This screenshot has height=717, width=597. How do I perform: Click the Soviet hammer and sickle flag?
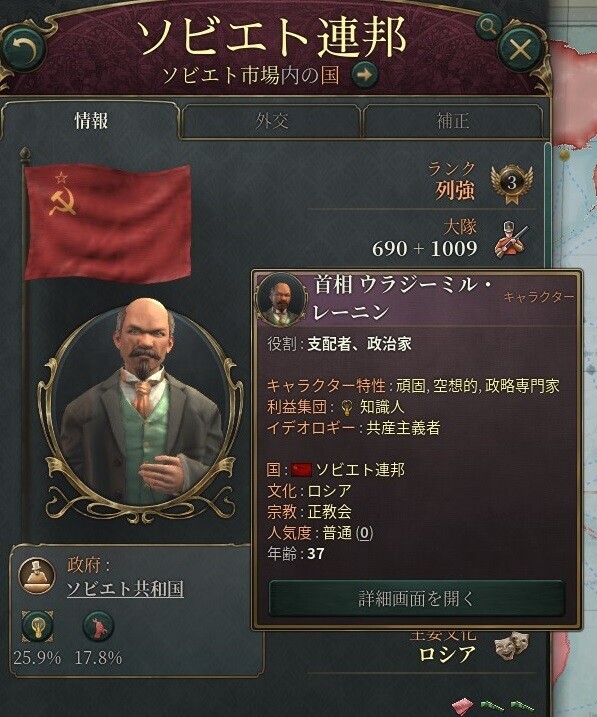click(107, 222)
